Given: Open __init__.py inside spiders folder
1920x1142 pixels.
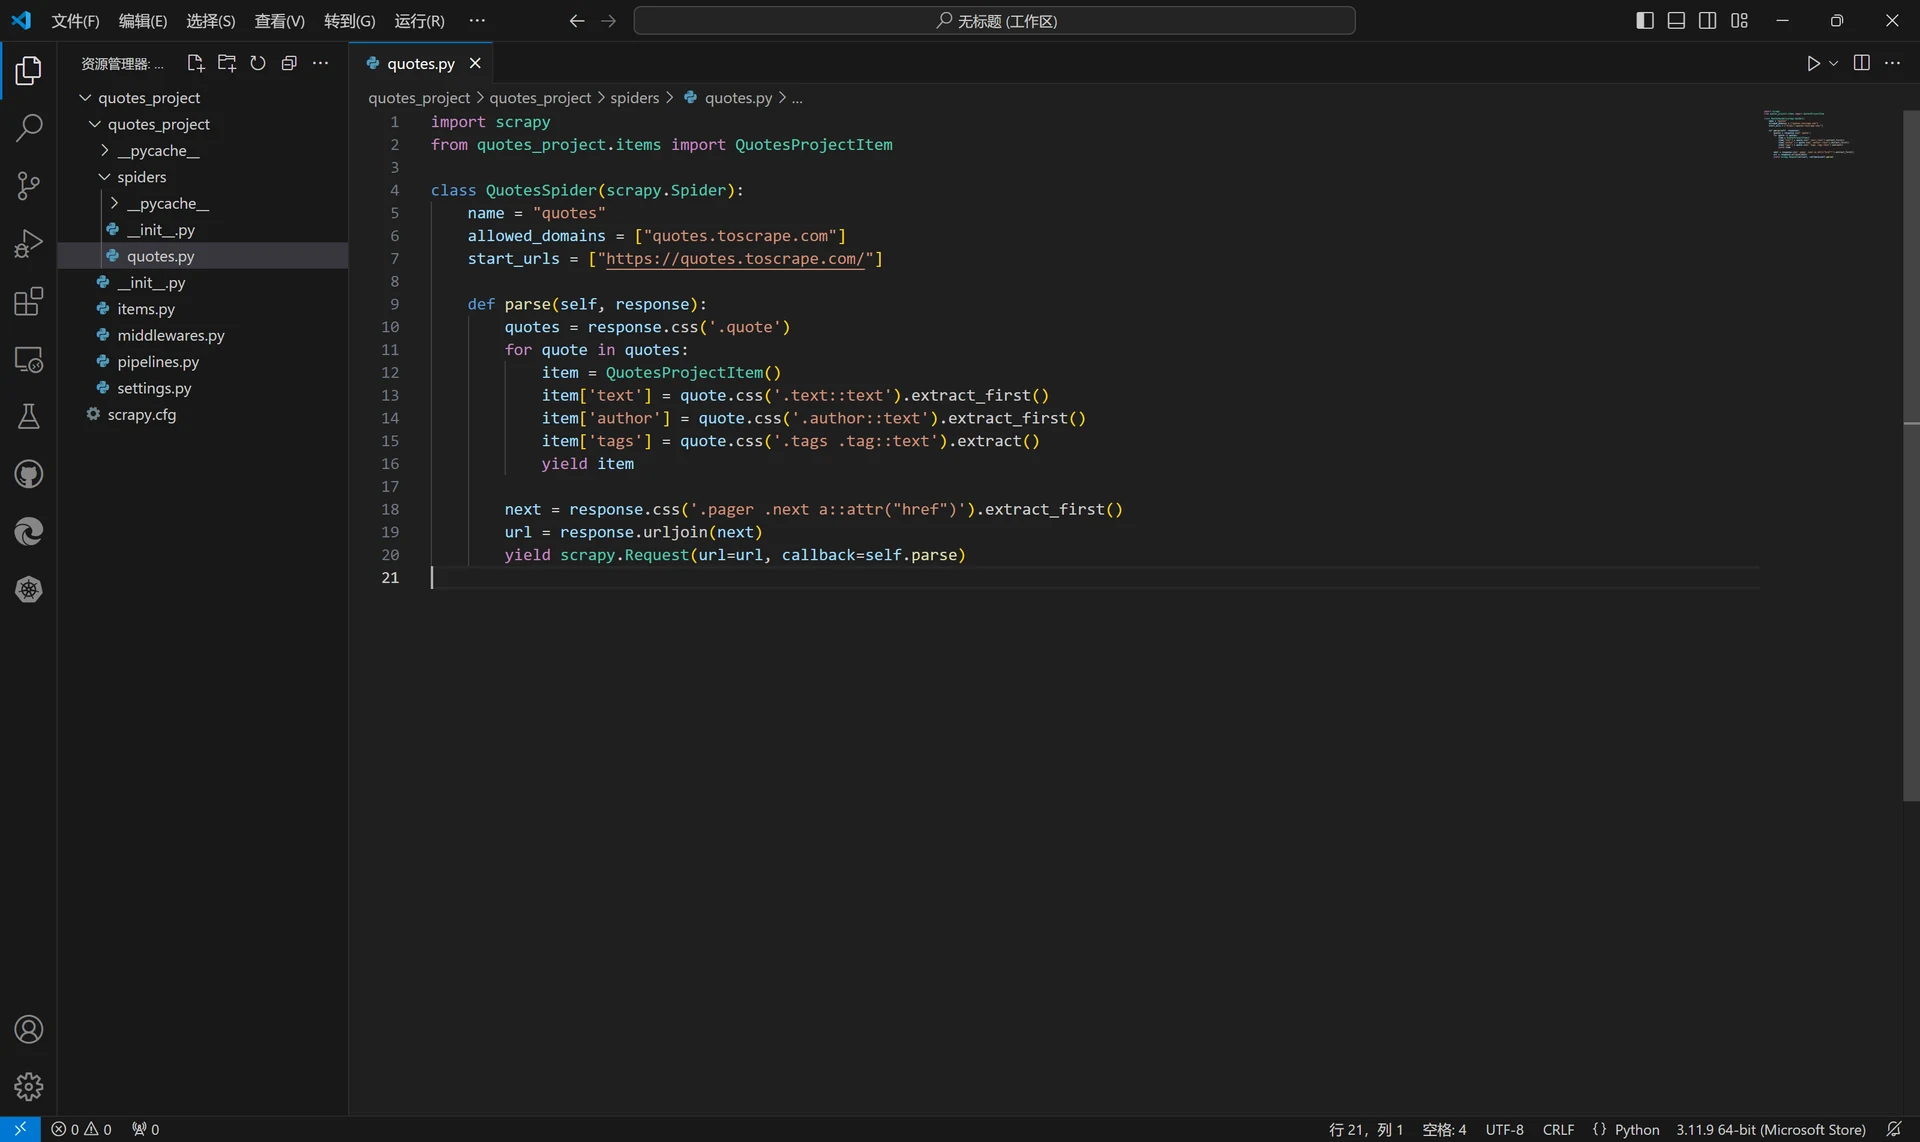Looking at the screenshot, I should click(202, 230).
